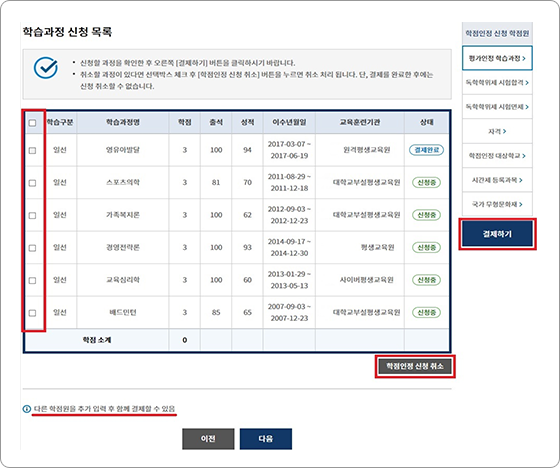The image size is (560, 468).
Task: Click the 상태 column header
Action: point(426,122)
